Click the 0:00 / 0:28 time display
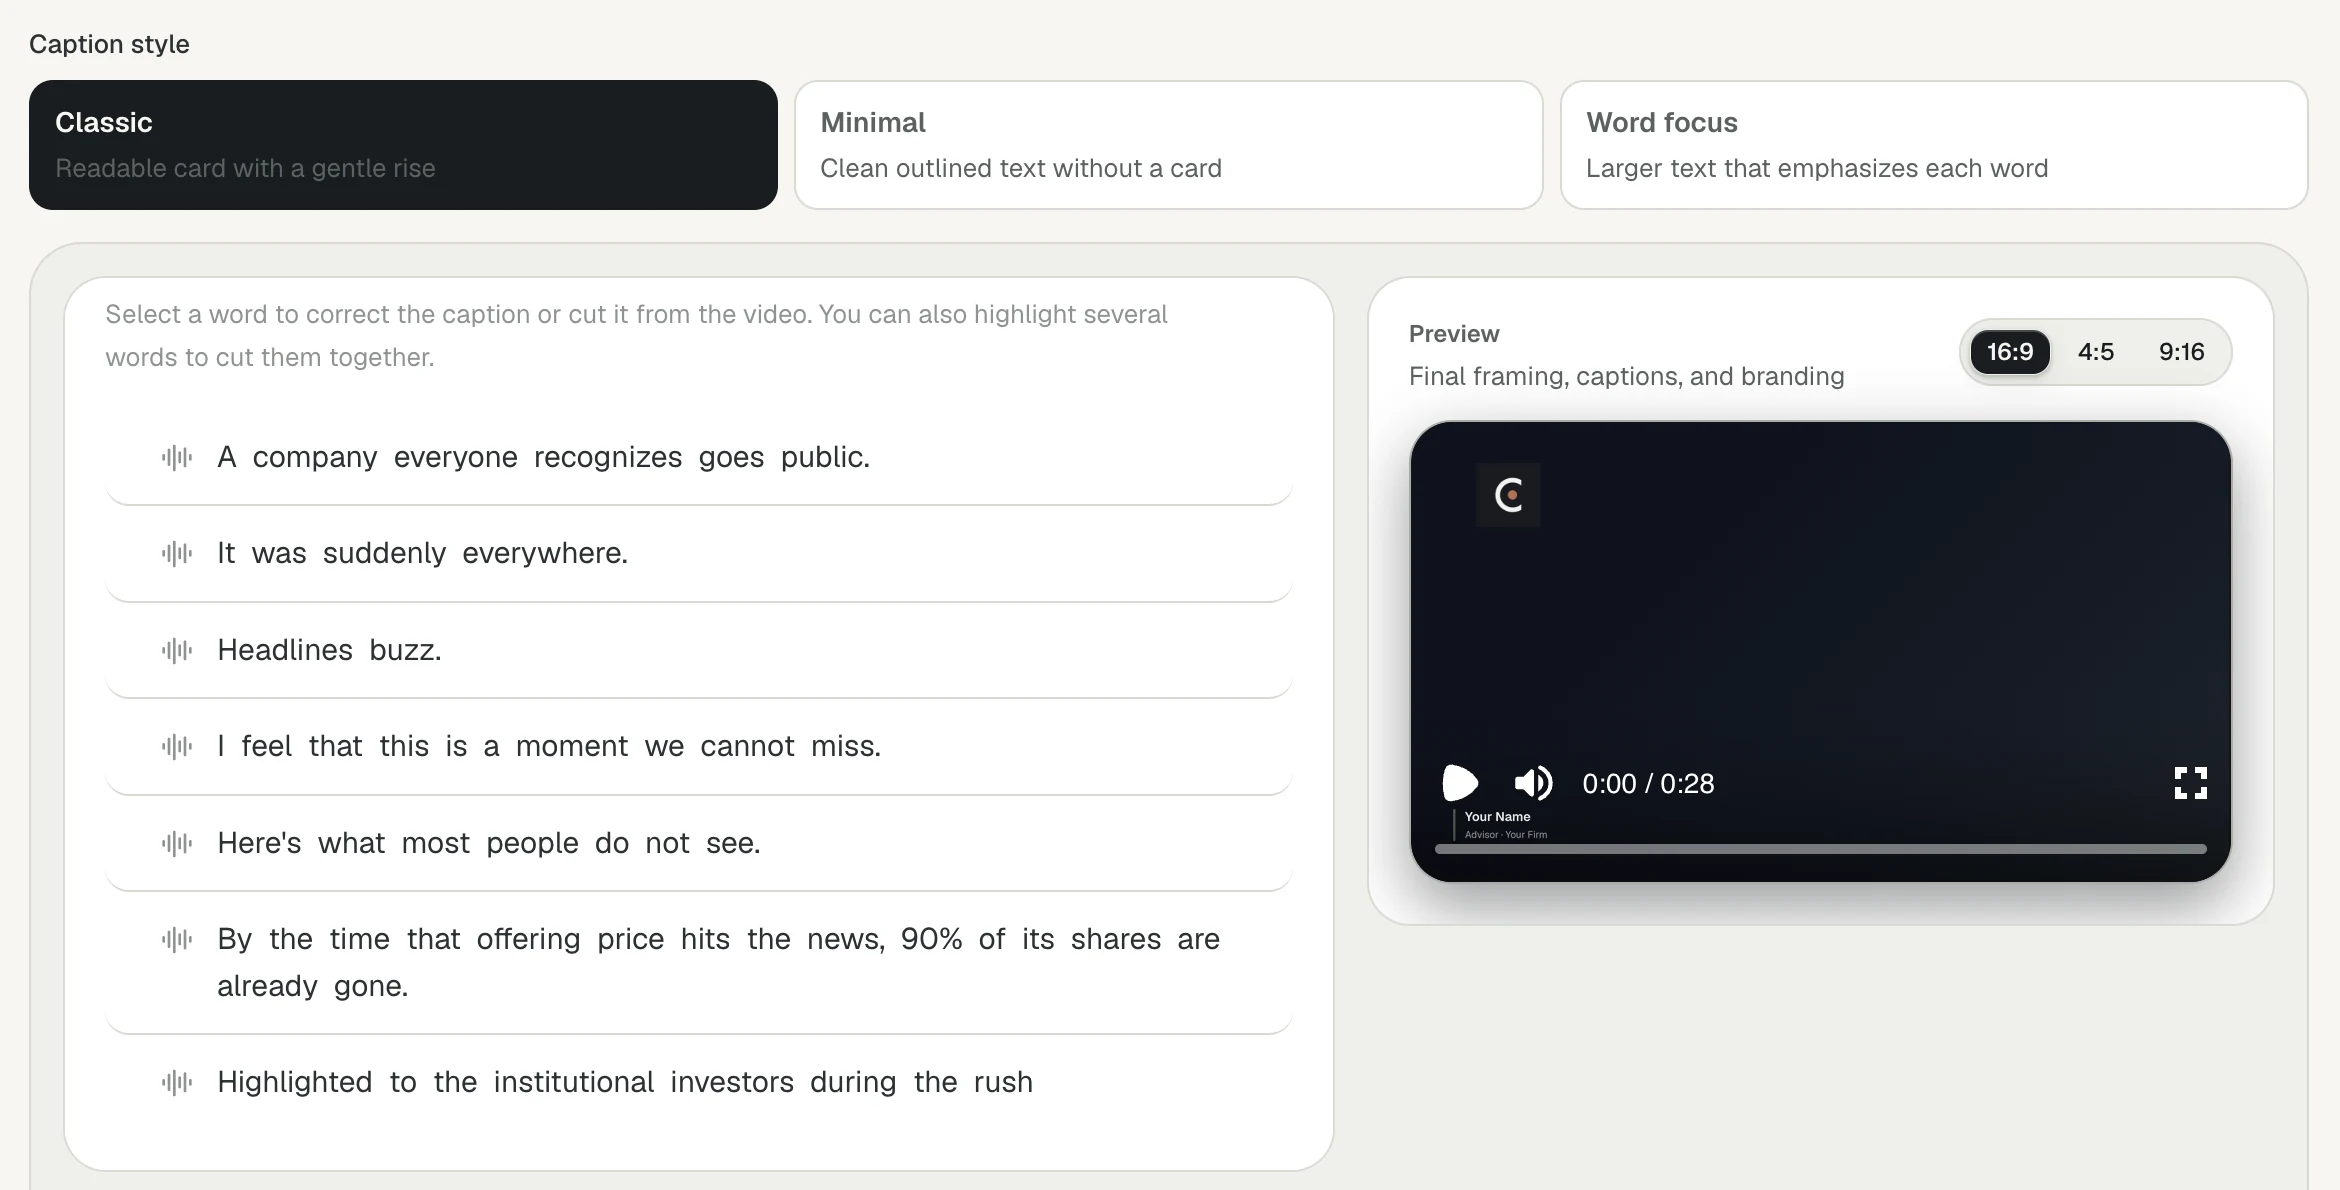Image resolution: width=2340 pixels, height=1190 pixels. [x=1648, y=783]
